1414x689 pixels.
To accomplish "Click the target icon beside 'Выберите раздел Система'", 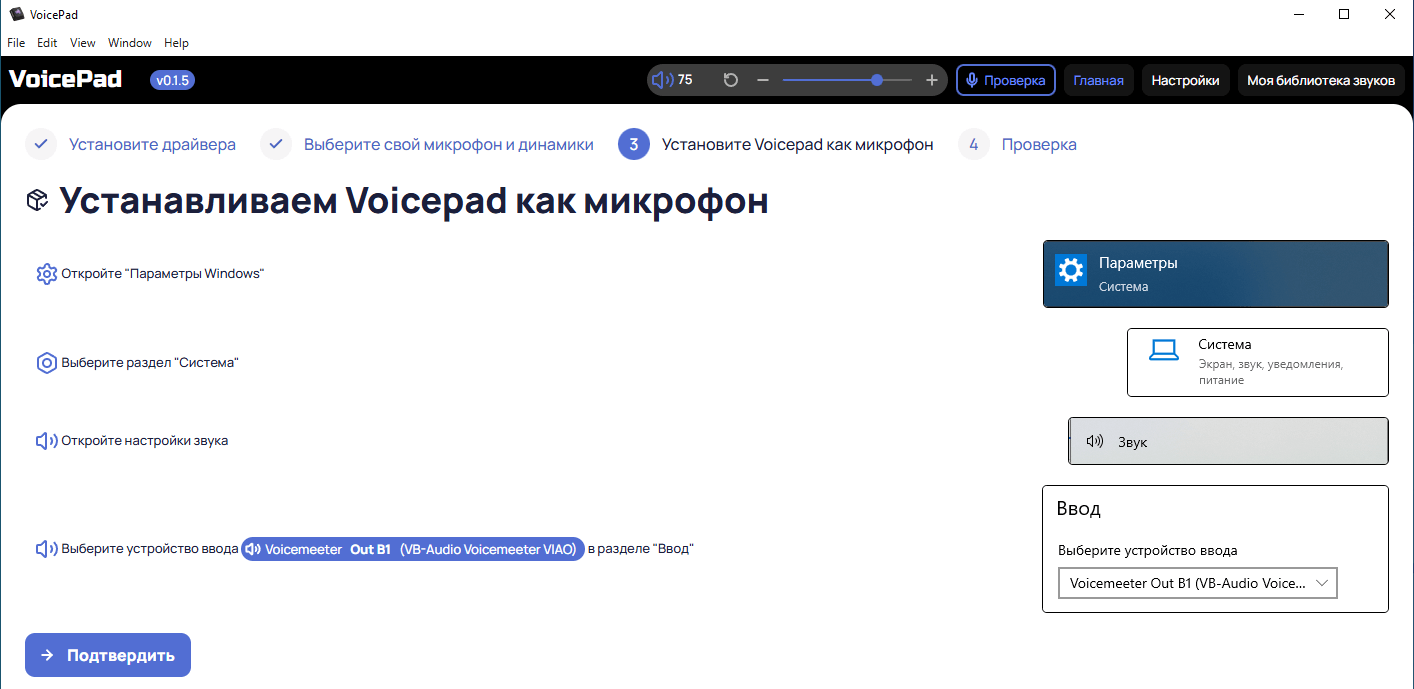I will [x=46, y=362].
